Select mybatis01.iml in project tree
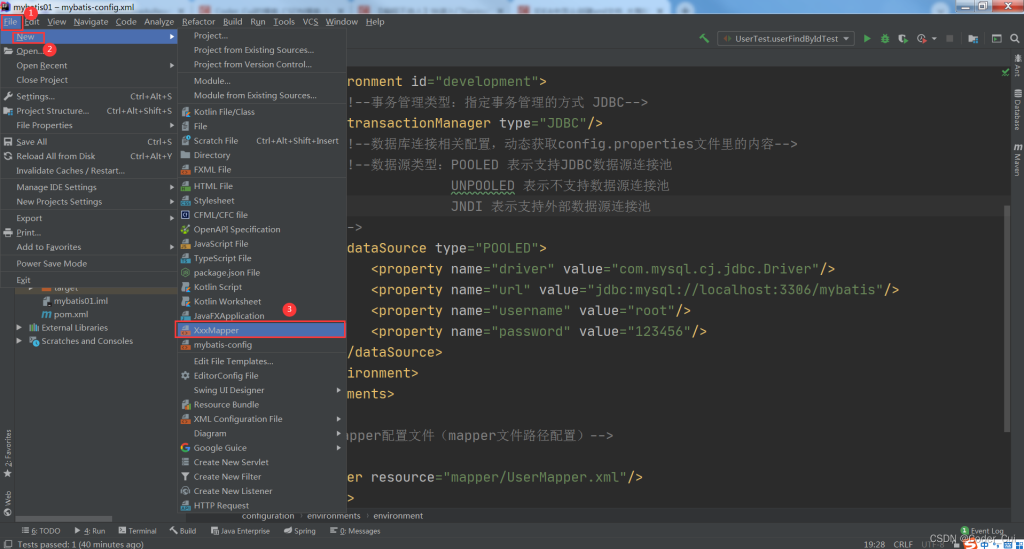The width and height of the screenshot is (1024, 549). tap(80, 301)
